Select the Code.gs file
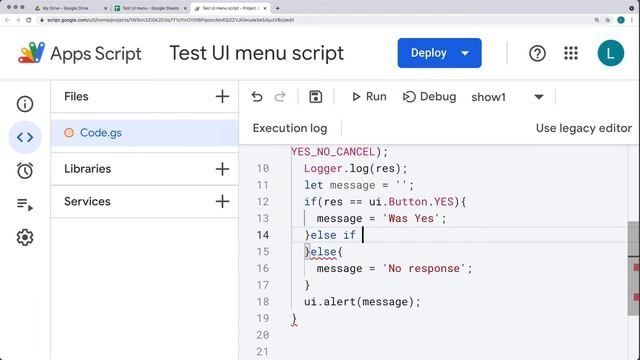The height and width of the screenshot is (360, 640). tap(144, 133)
